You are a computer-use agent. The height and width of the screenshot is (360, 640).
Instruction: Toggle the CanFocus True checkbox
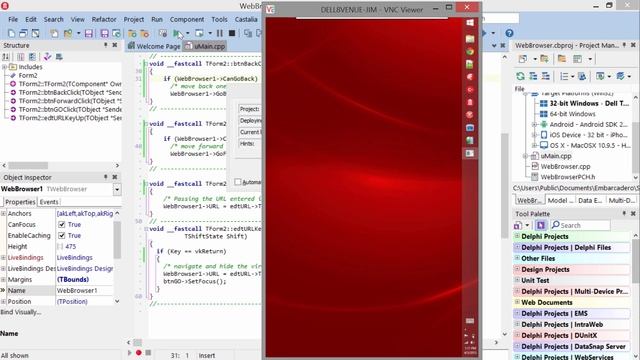[x=62, y=224]
